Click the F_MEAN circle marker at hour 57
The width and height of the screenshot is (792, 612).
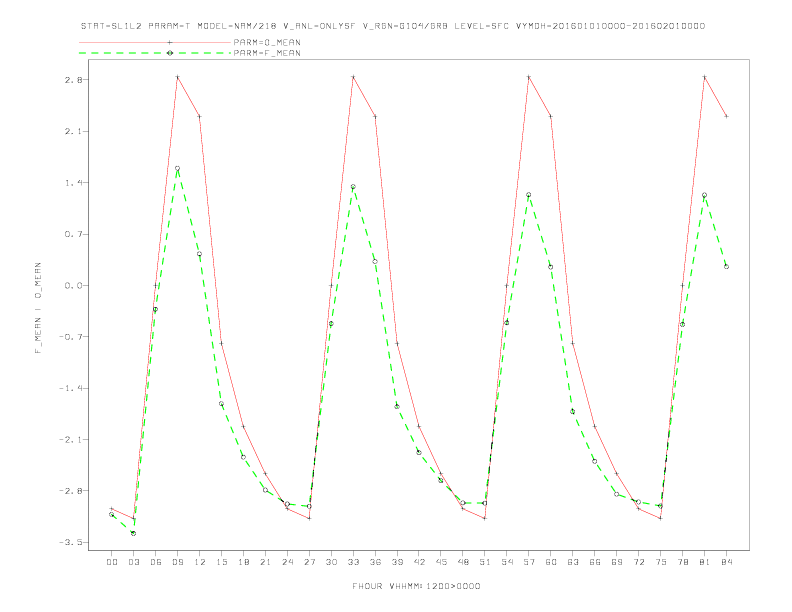click(529, 195)
